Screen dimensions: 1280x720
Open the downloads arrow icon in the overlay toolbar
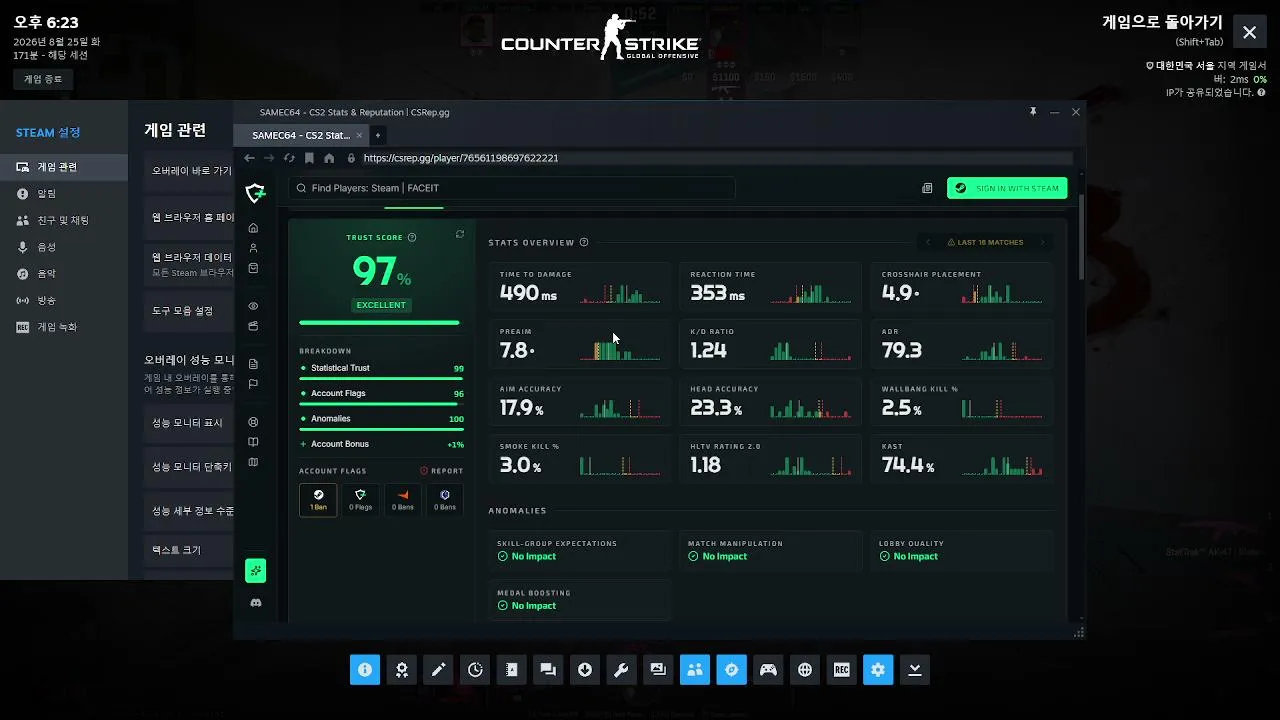[x=585, y=670]
